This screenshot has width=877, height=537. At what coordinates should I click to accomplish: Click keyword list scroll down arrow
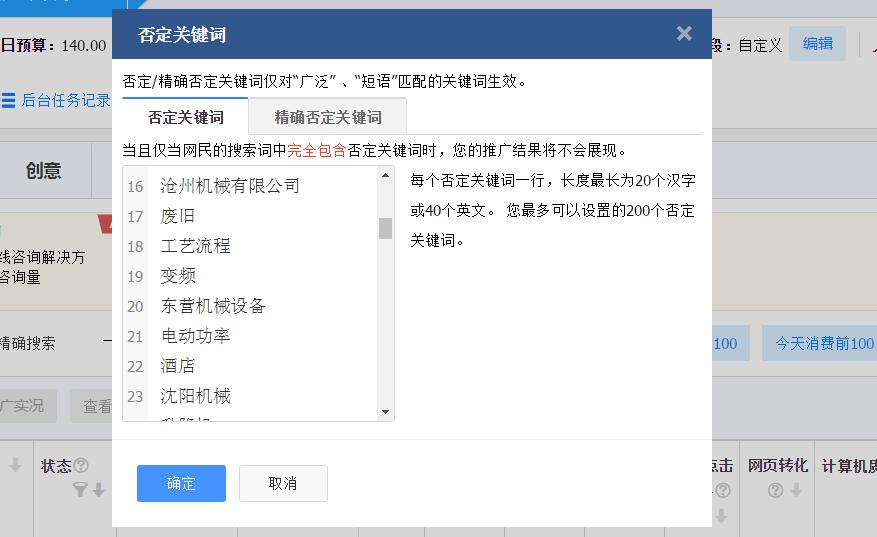pyautogui.click(x=385, y=412)
